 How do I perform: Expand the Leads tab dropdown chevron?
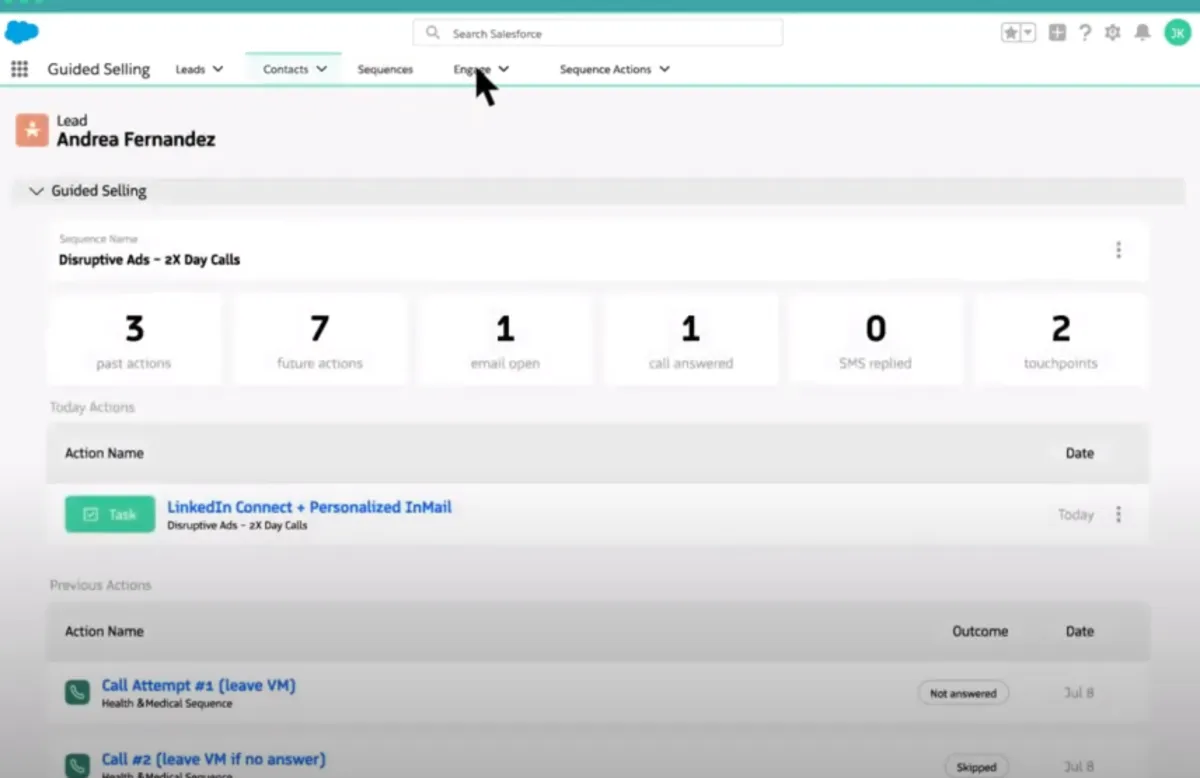[218, 69]
